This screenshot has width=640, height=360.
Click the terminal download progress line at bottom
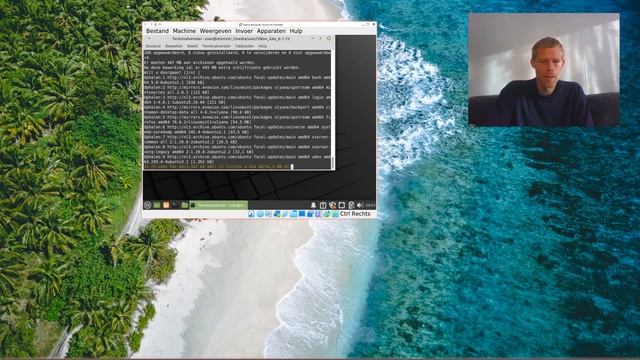click(x=218, y=167)
